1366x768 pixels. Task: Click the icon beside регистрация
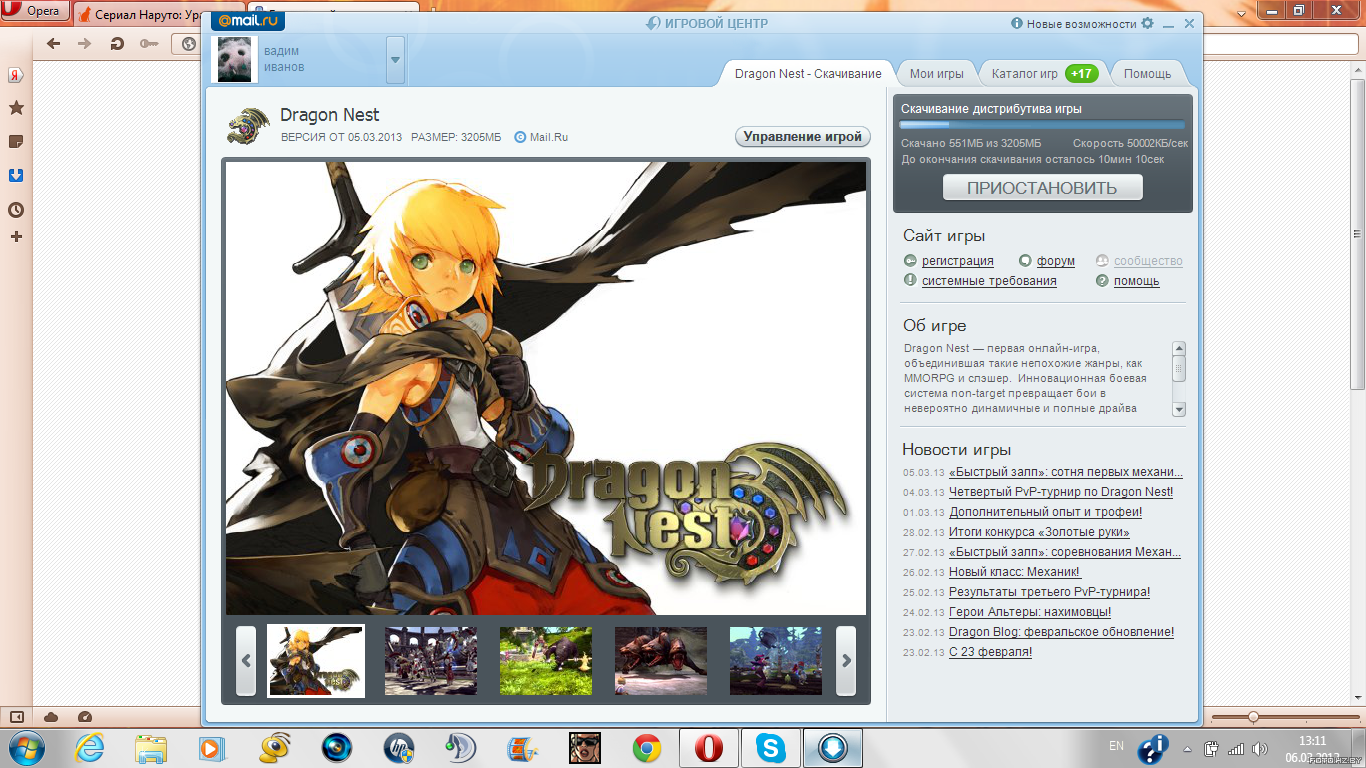tap(910, 261)
